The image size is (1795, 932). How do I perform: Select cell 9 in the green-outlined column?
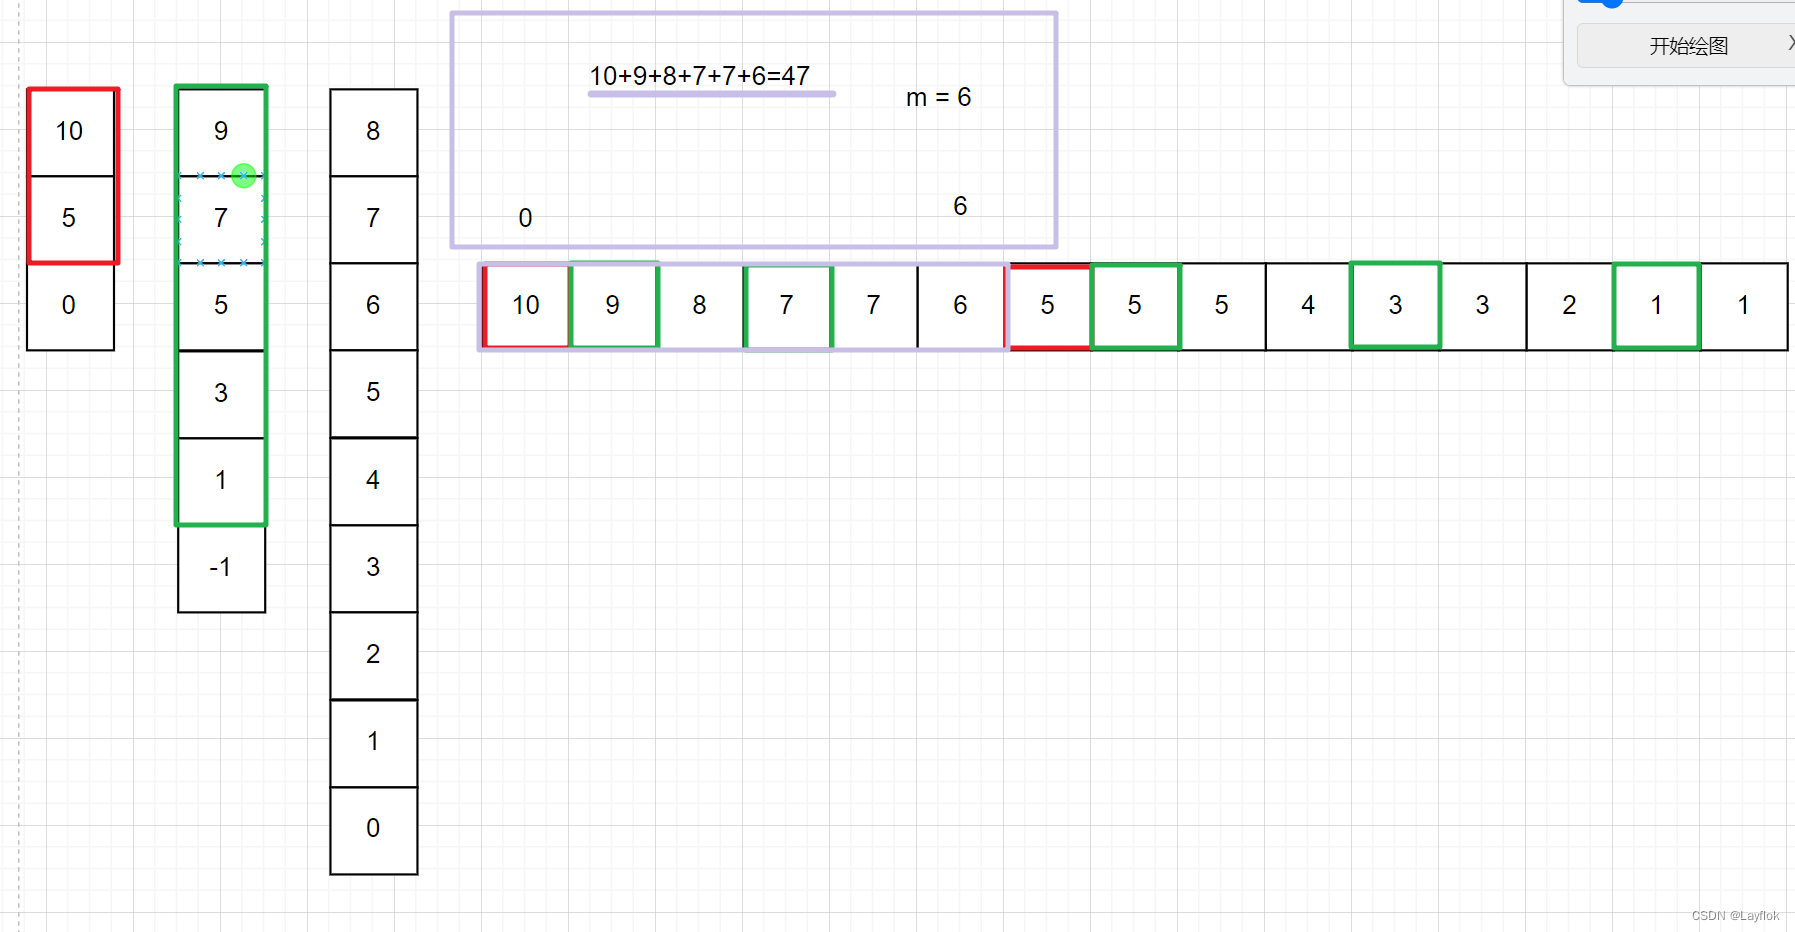(x=221, y=132)
